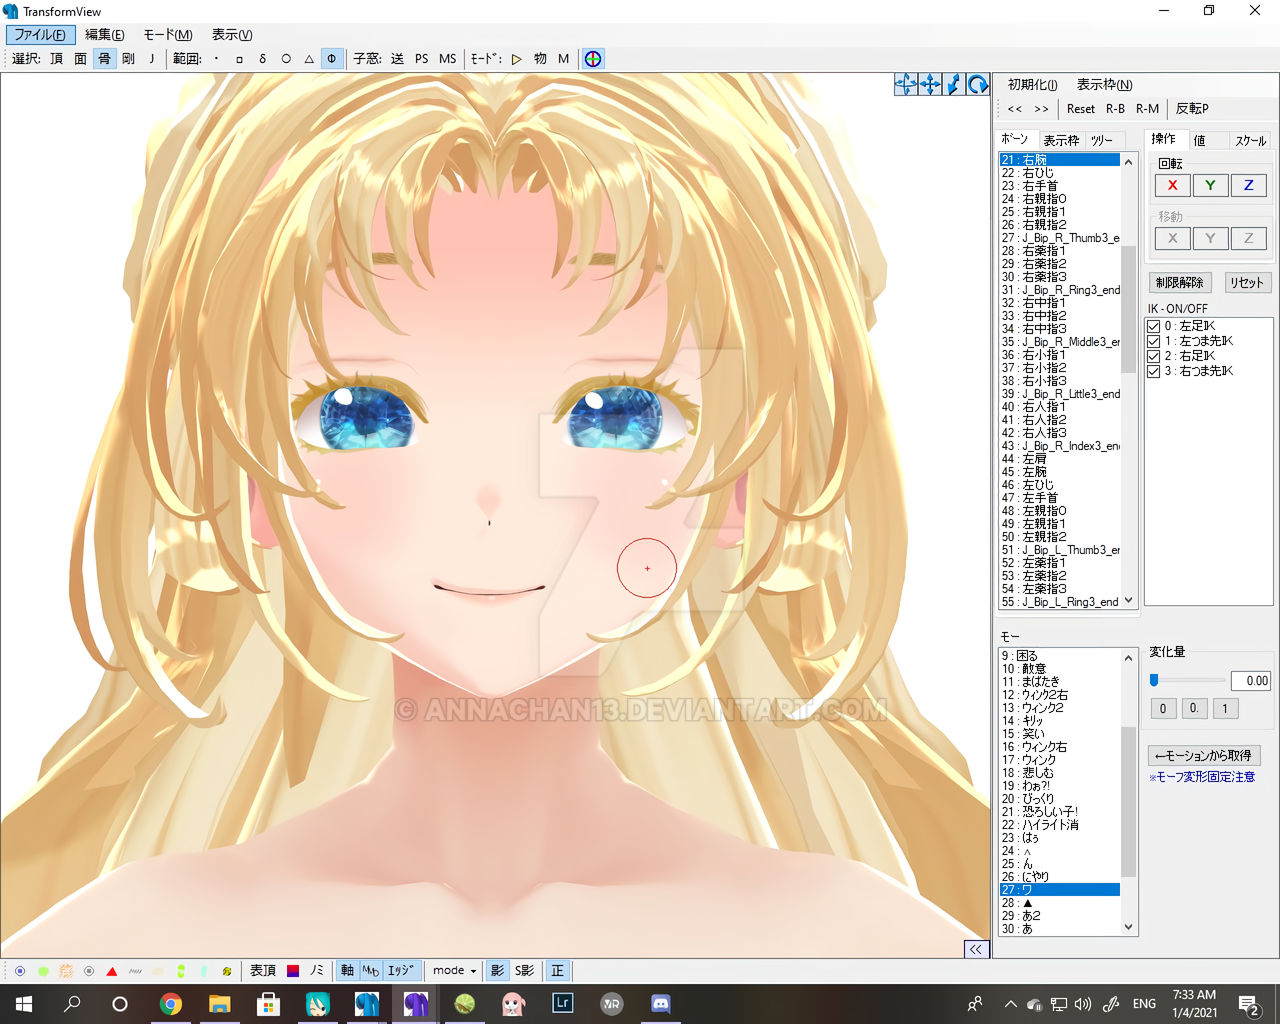Select the triangle range selection tool

[x=309, y=59]
